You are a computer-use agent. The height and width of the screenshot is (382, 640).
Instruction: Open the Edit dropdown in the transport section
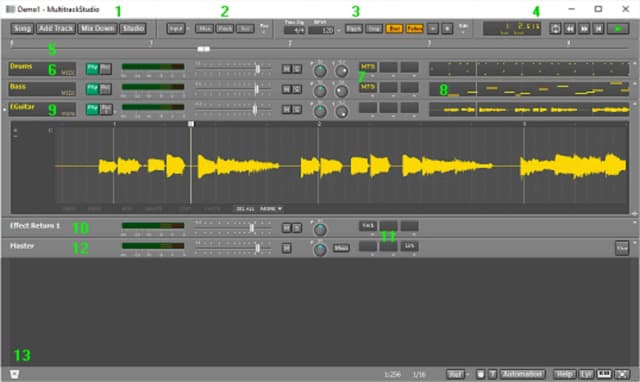coord(463,28)
